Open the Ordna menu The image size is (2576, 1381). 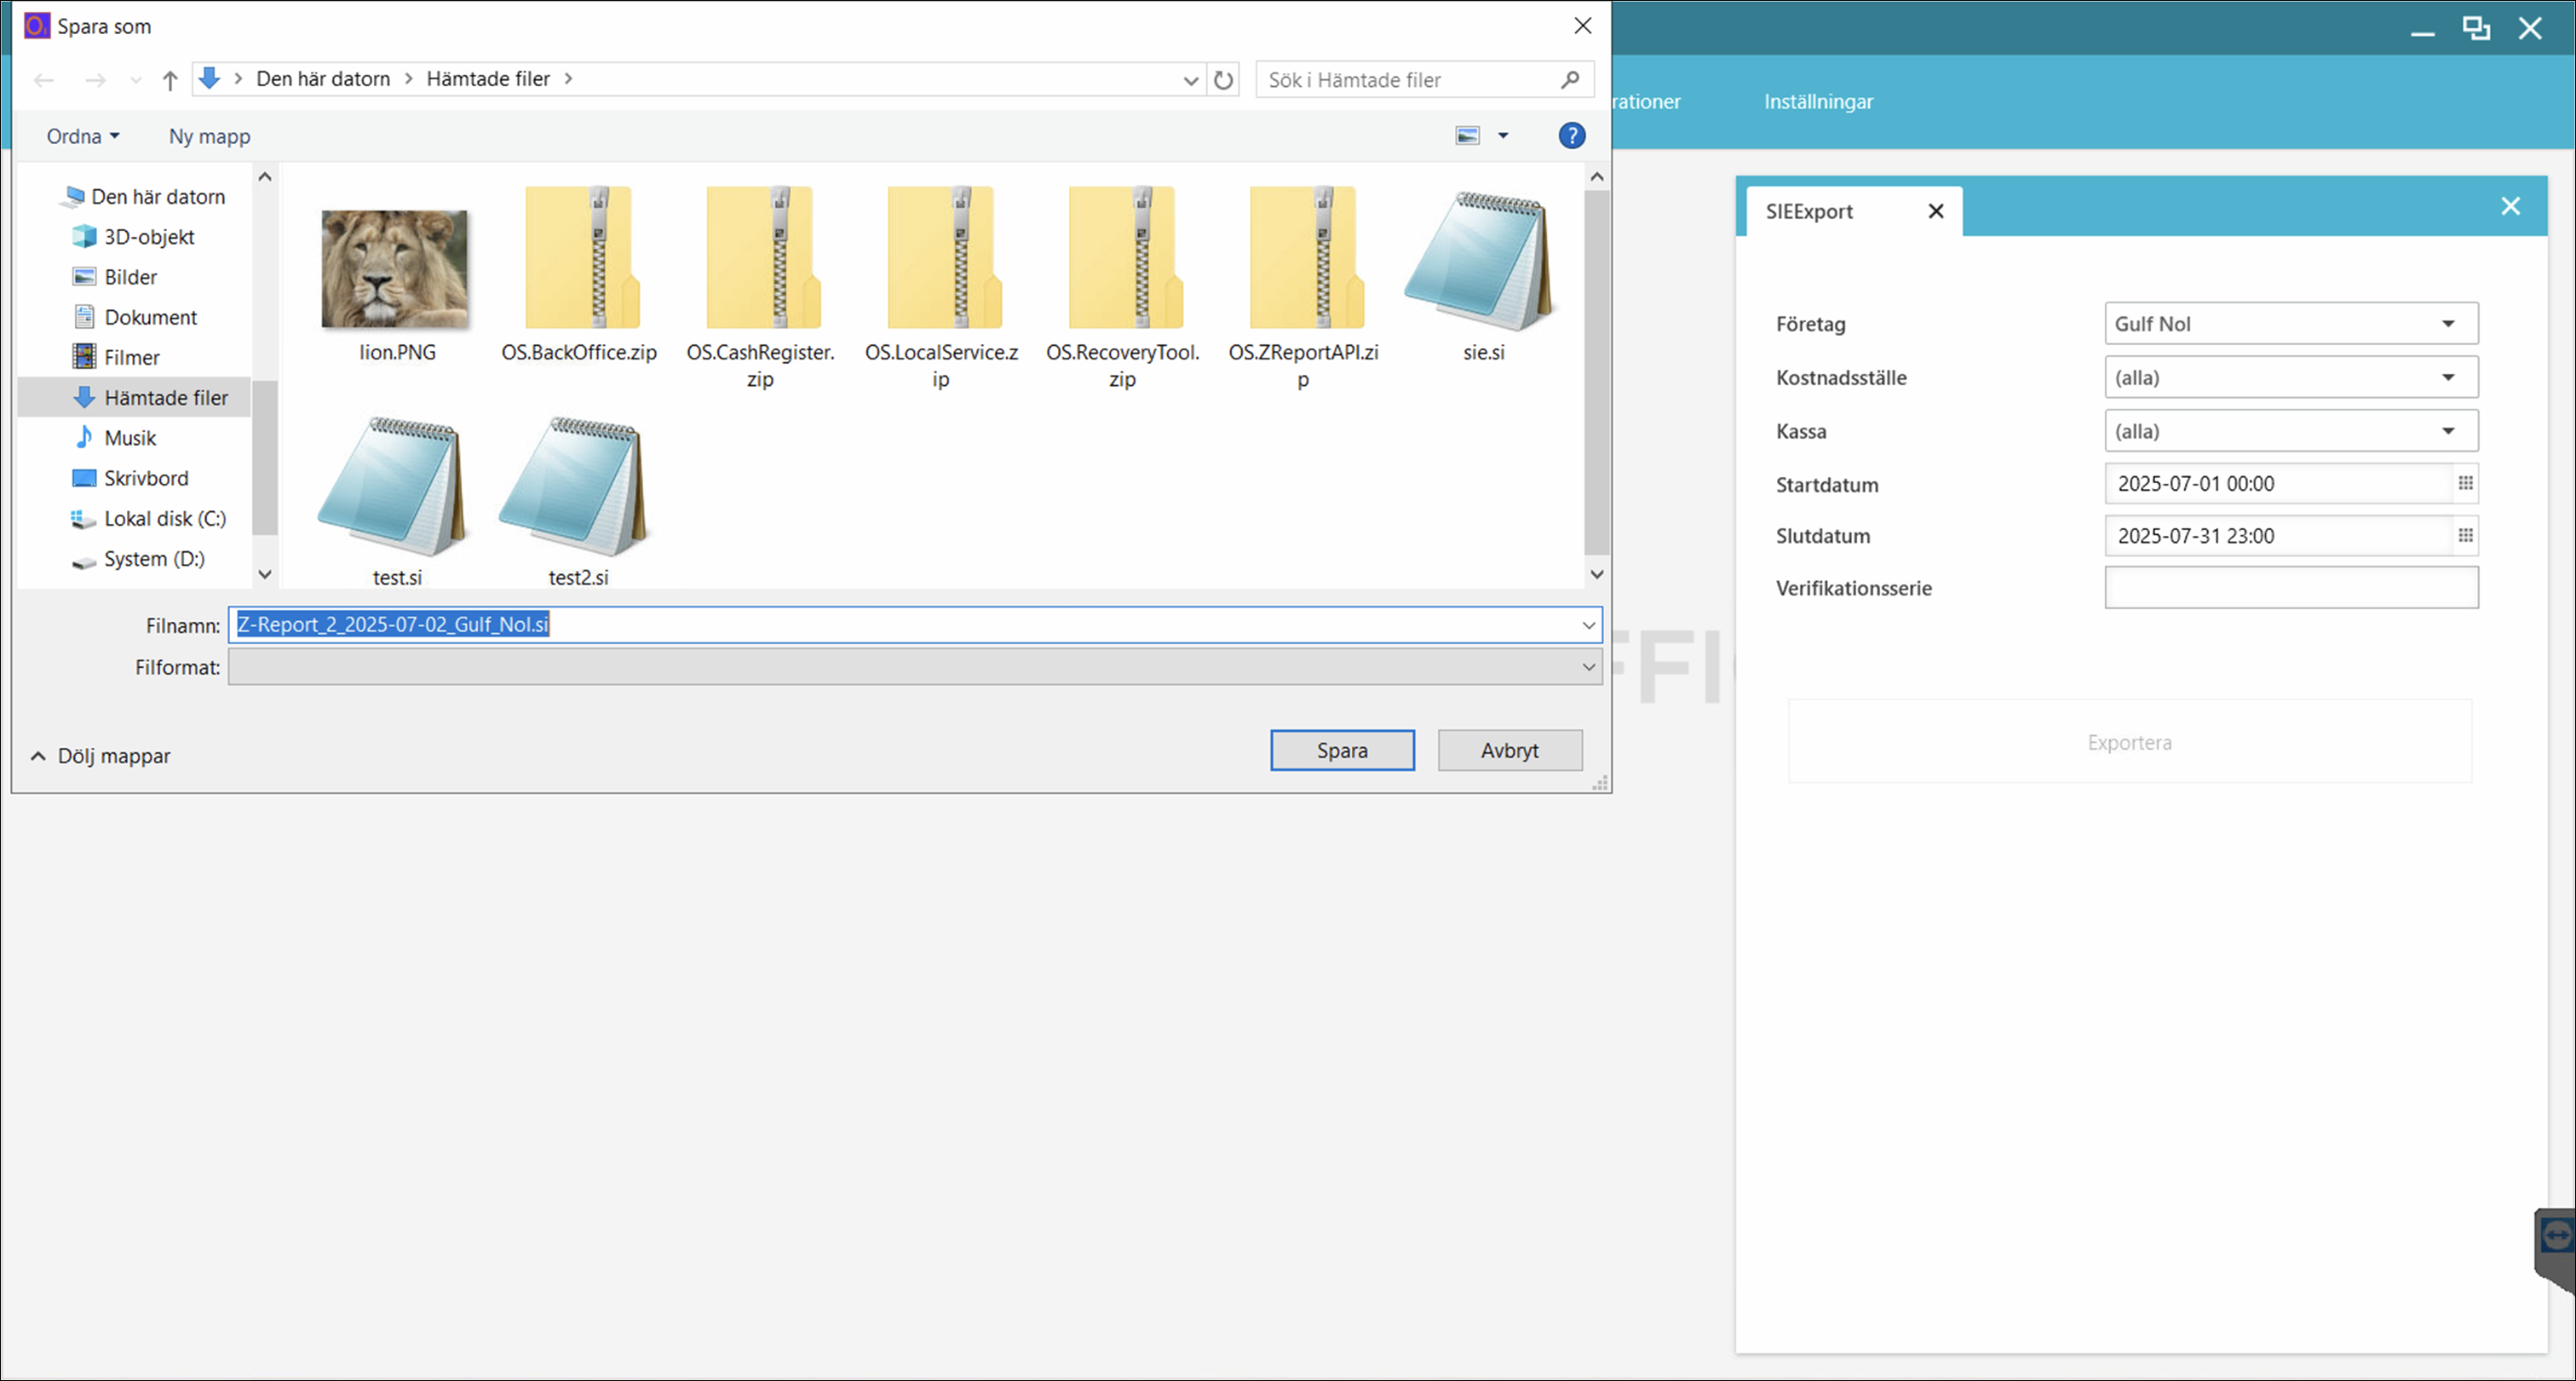pos(83,136)
